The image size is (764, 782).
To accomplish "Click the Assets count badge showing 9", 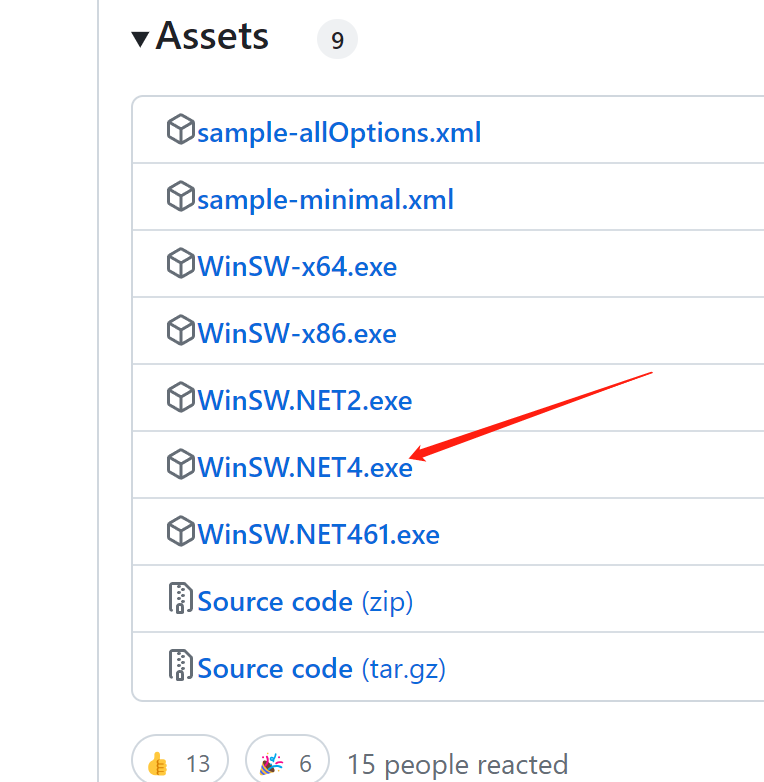I will coord(337,39).
